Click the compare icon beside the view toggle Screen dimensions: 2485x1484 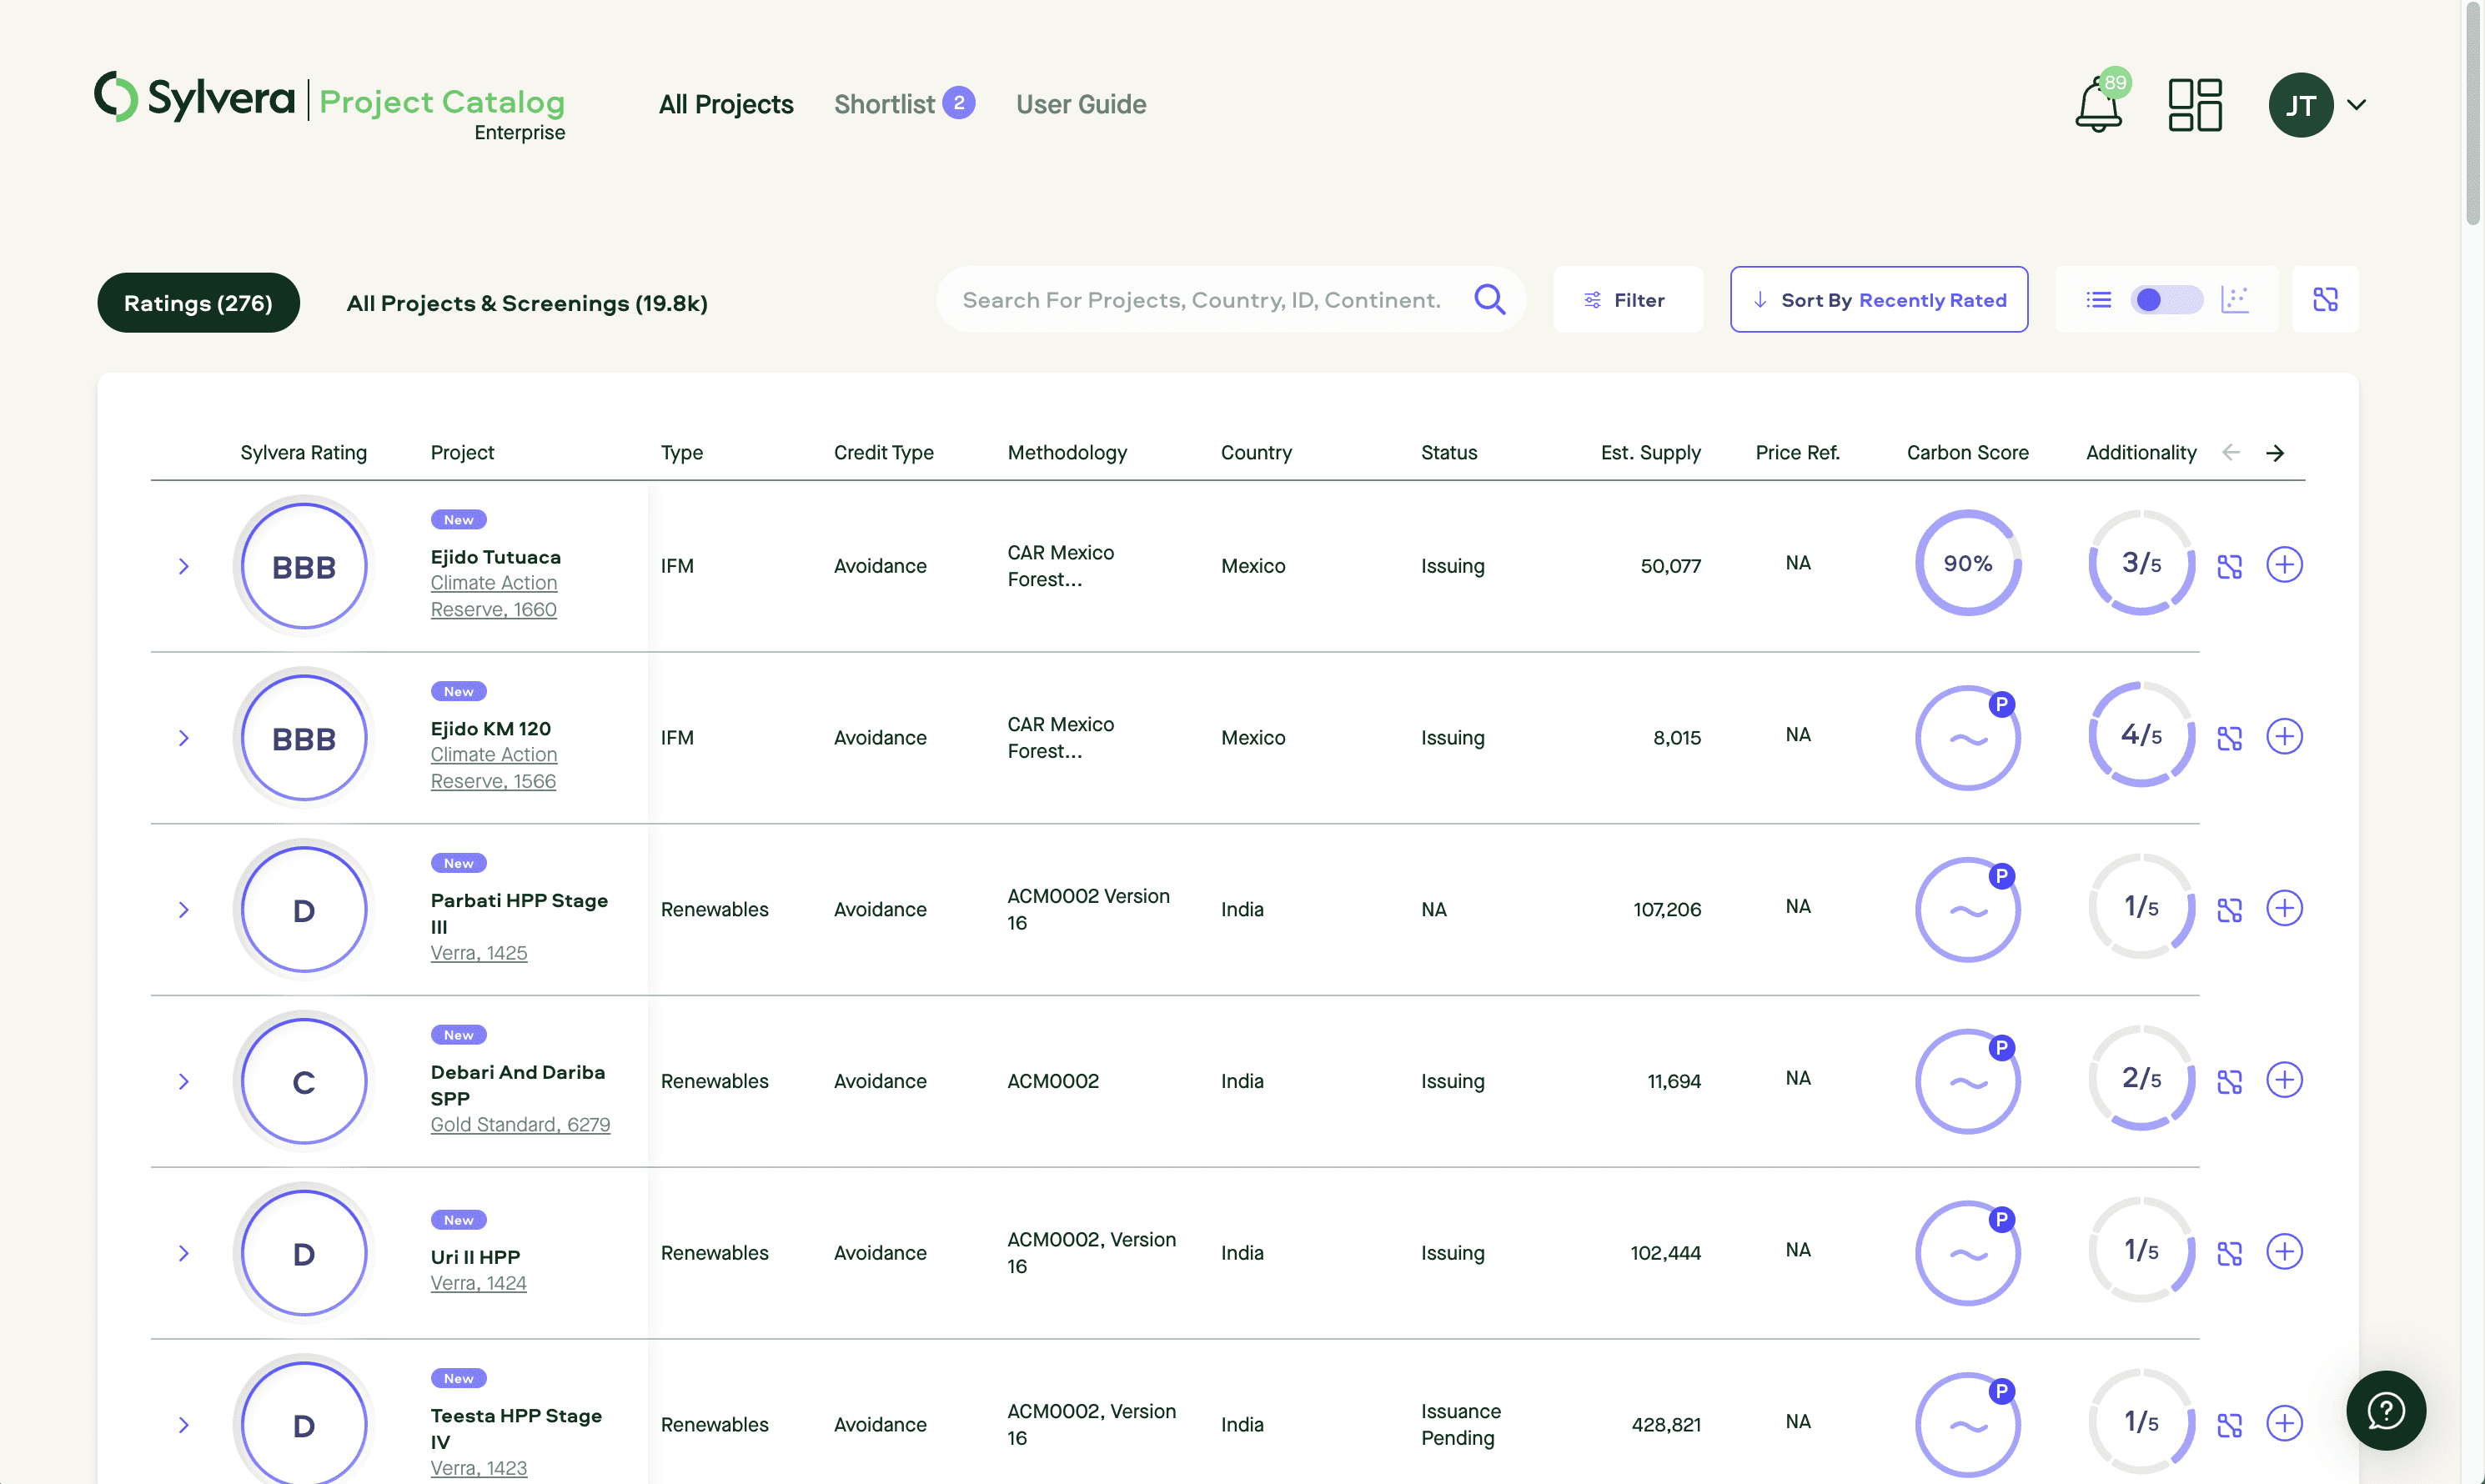[2325, 299]
